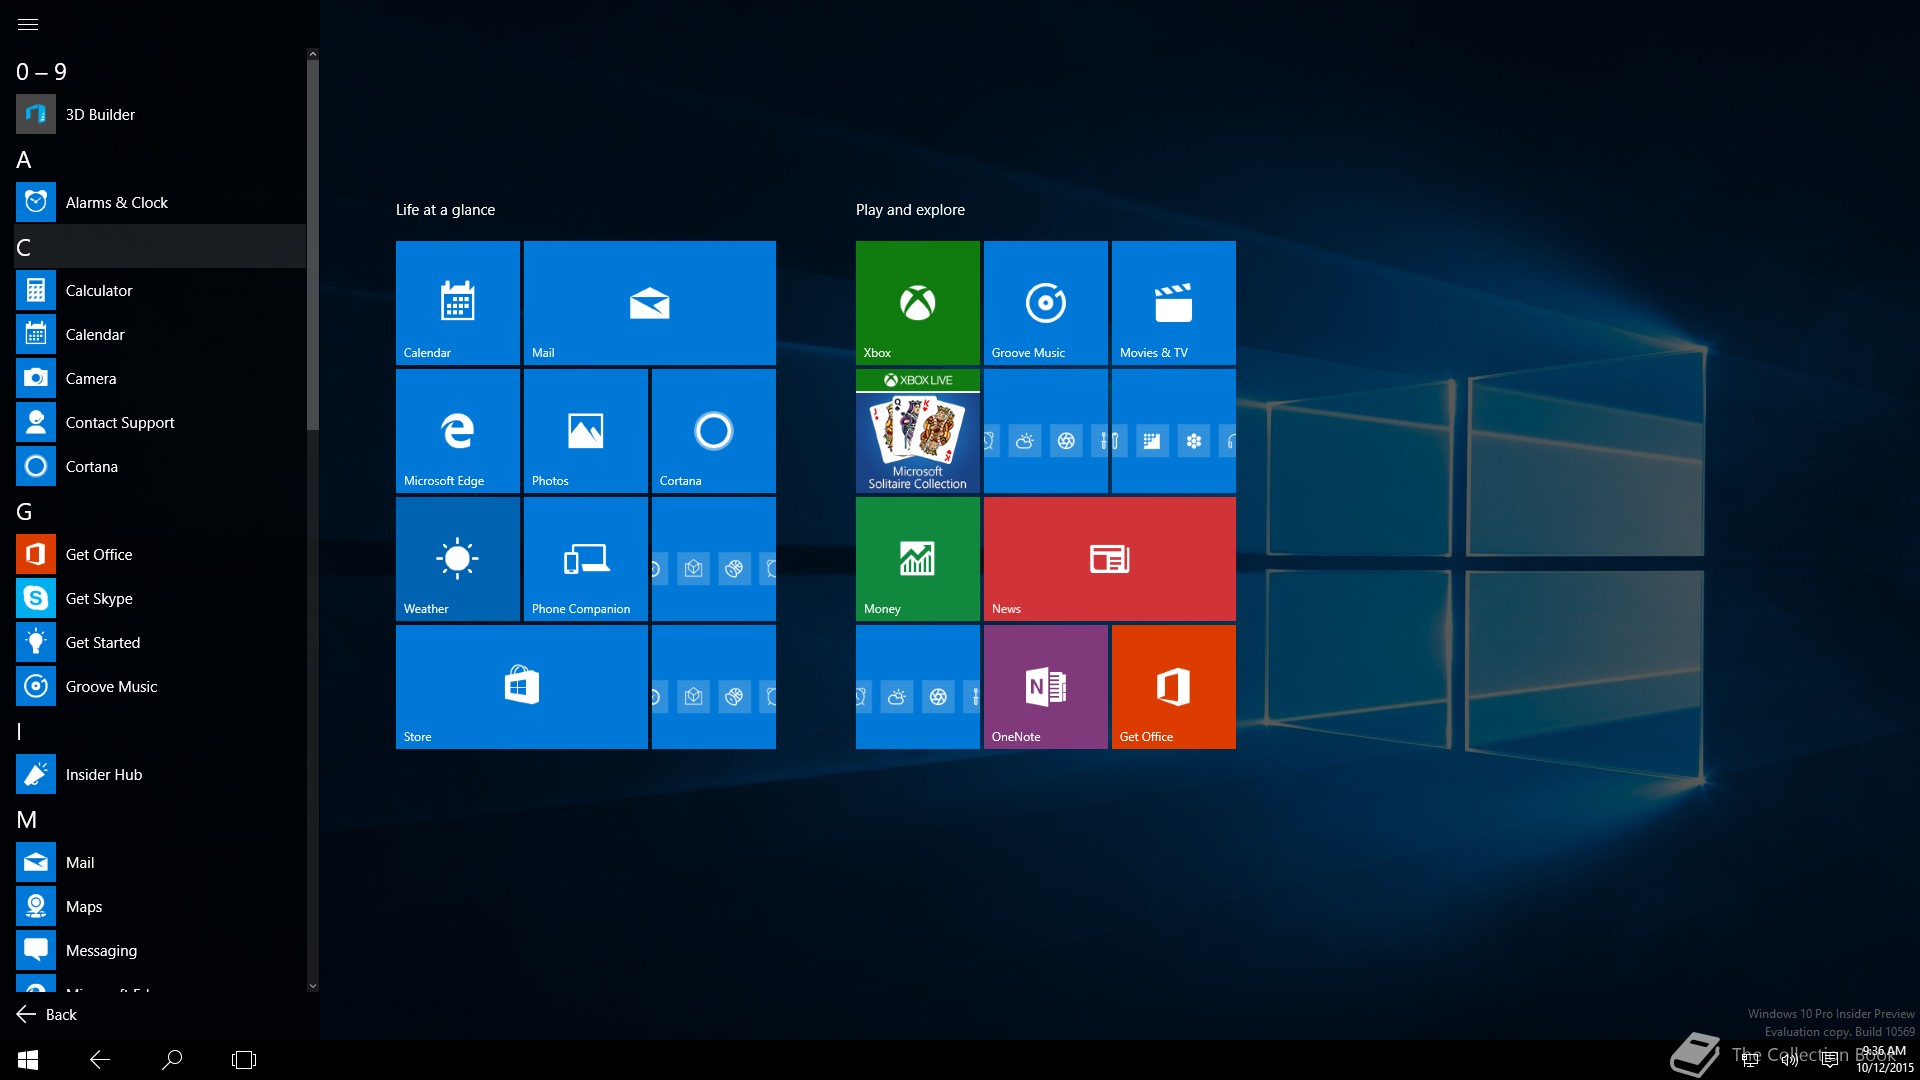Launch Microsoft Solitaire Collection tile
This screenshot has height=1080, width=1920.
(x=918, y=430)
